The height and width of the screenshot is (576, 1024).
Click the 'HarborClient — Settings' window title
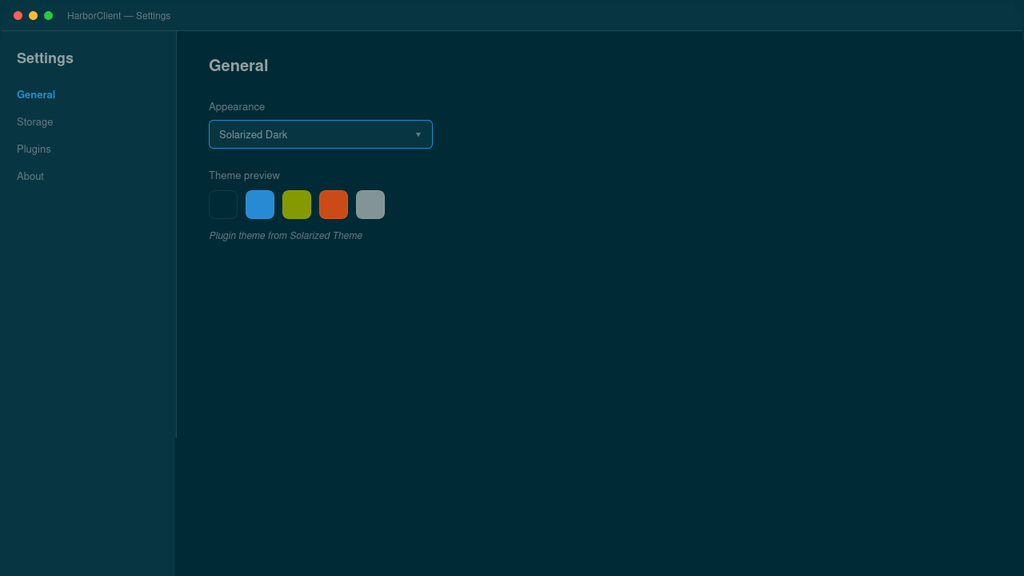pyautogui.click(x=119, y=16)
